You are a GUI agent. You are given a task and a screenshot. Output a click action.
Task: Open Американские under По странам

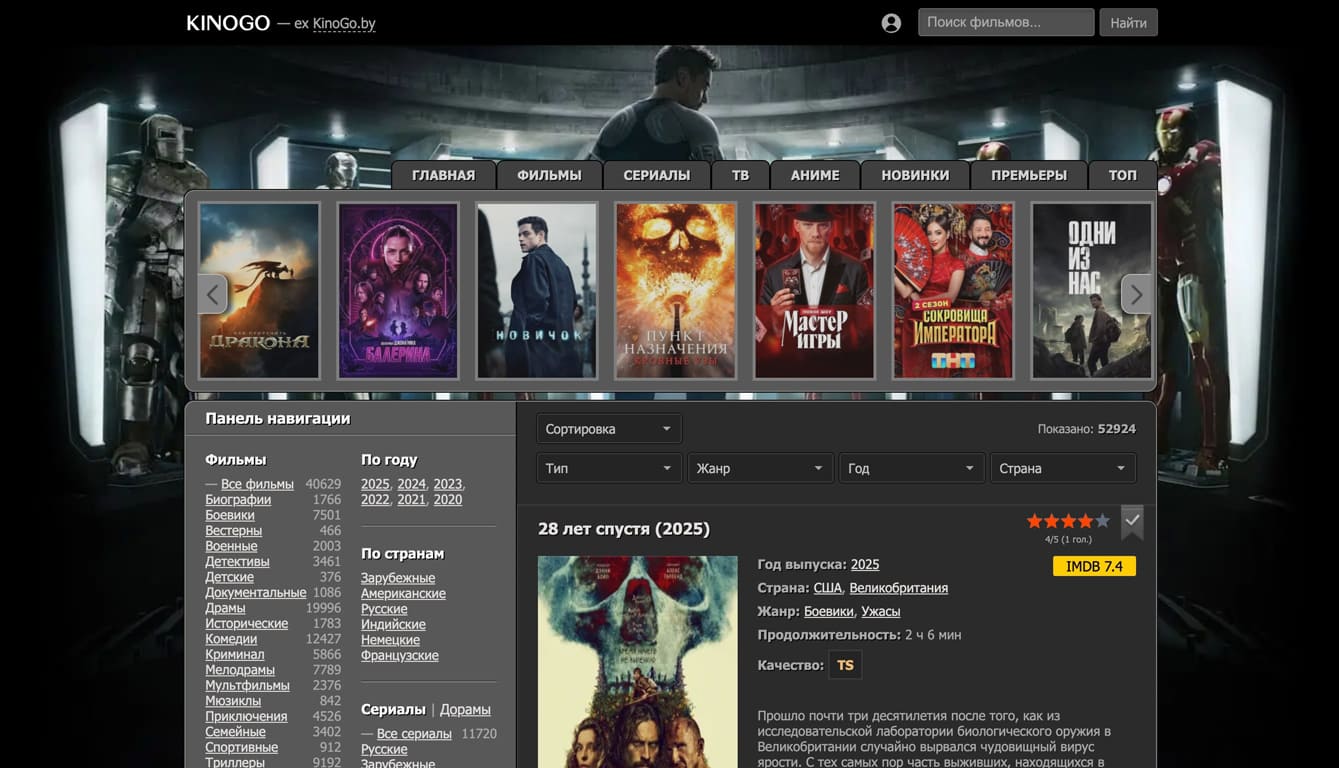403,593
